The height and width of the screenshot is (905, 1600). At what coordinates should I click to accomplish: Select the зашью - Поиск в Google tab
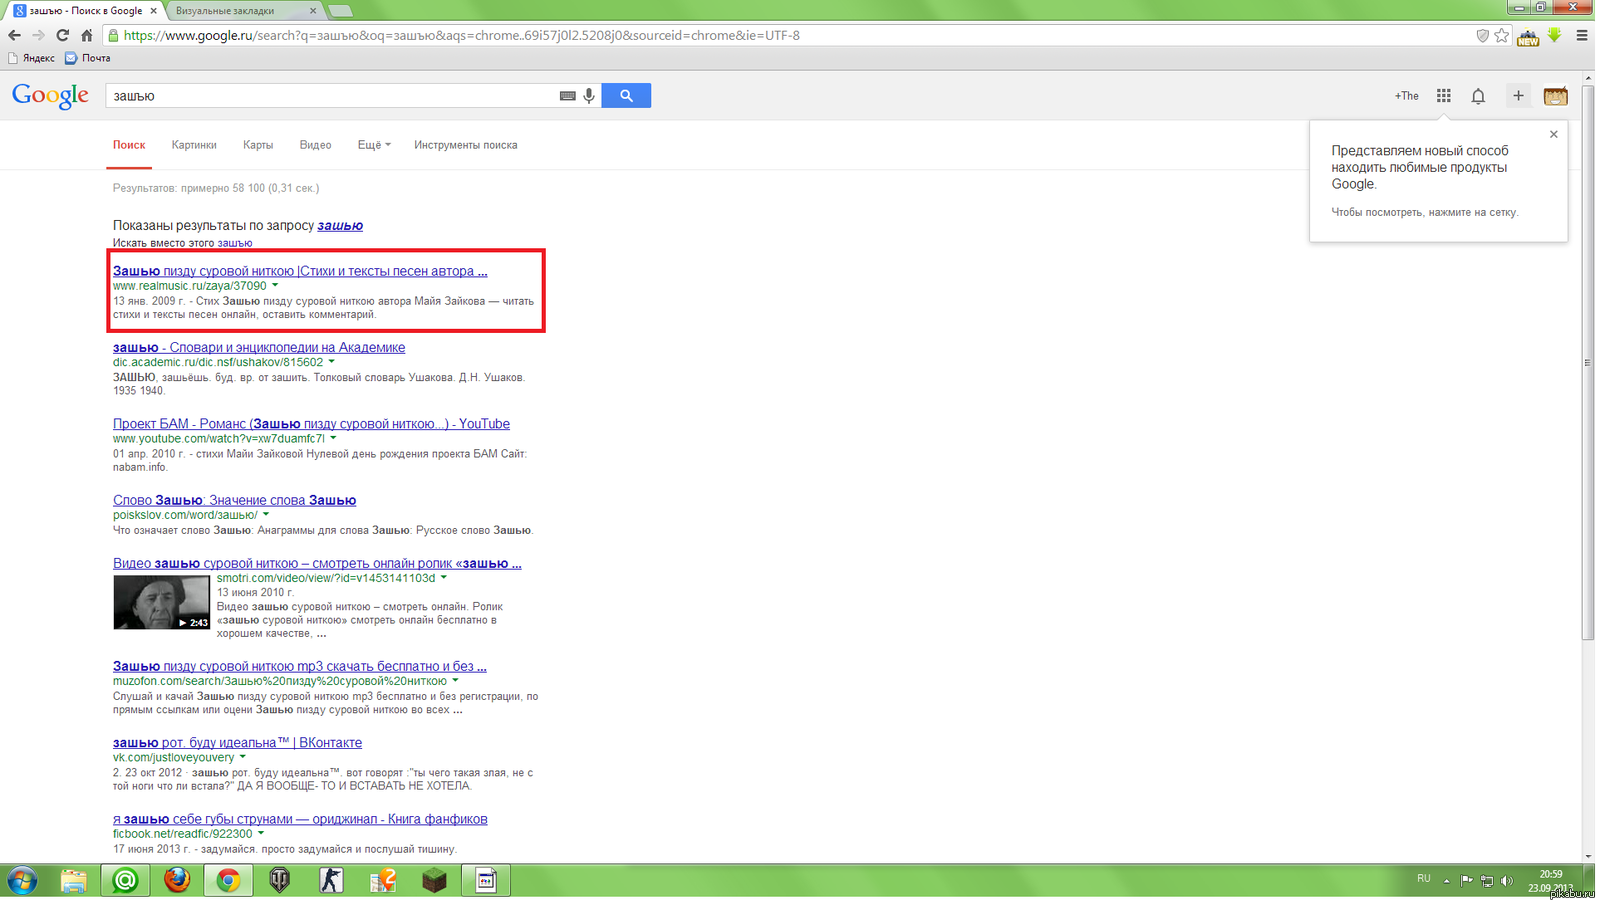(x=85, y=11)
